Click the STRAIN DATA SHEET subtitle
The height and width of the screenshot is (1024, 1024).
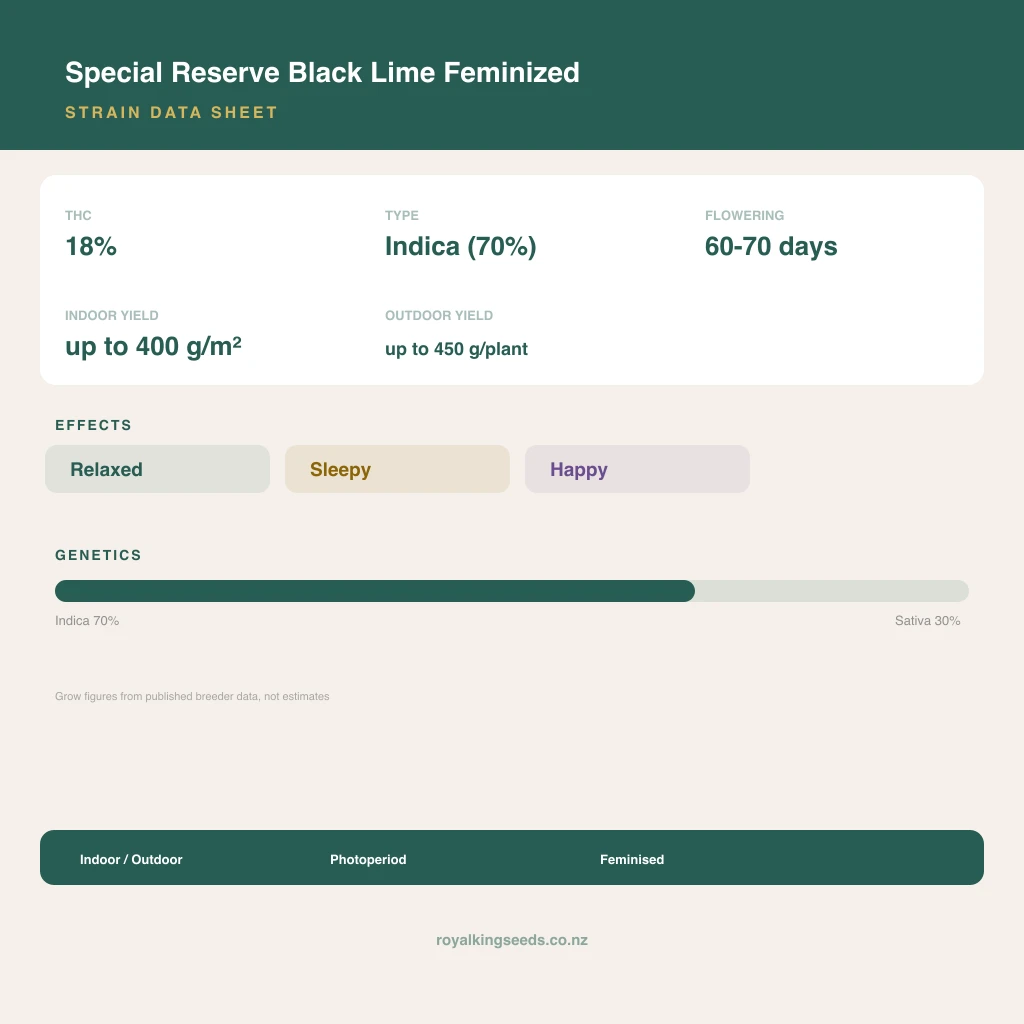[x=172, y=112]
